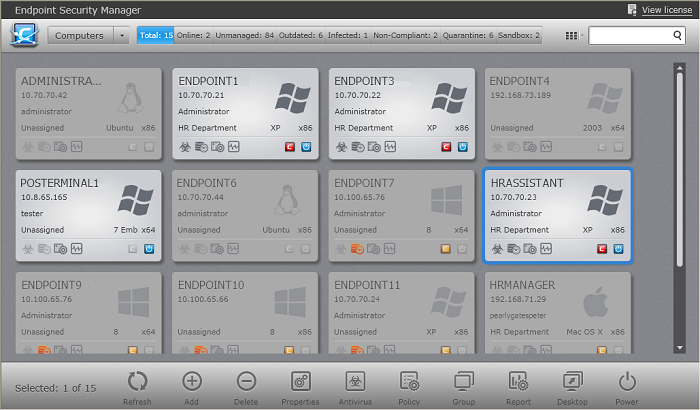700x410 pixels.
Task: Select the ENDPOINT10 computer card
Action: pos(245,313)
